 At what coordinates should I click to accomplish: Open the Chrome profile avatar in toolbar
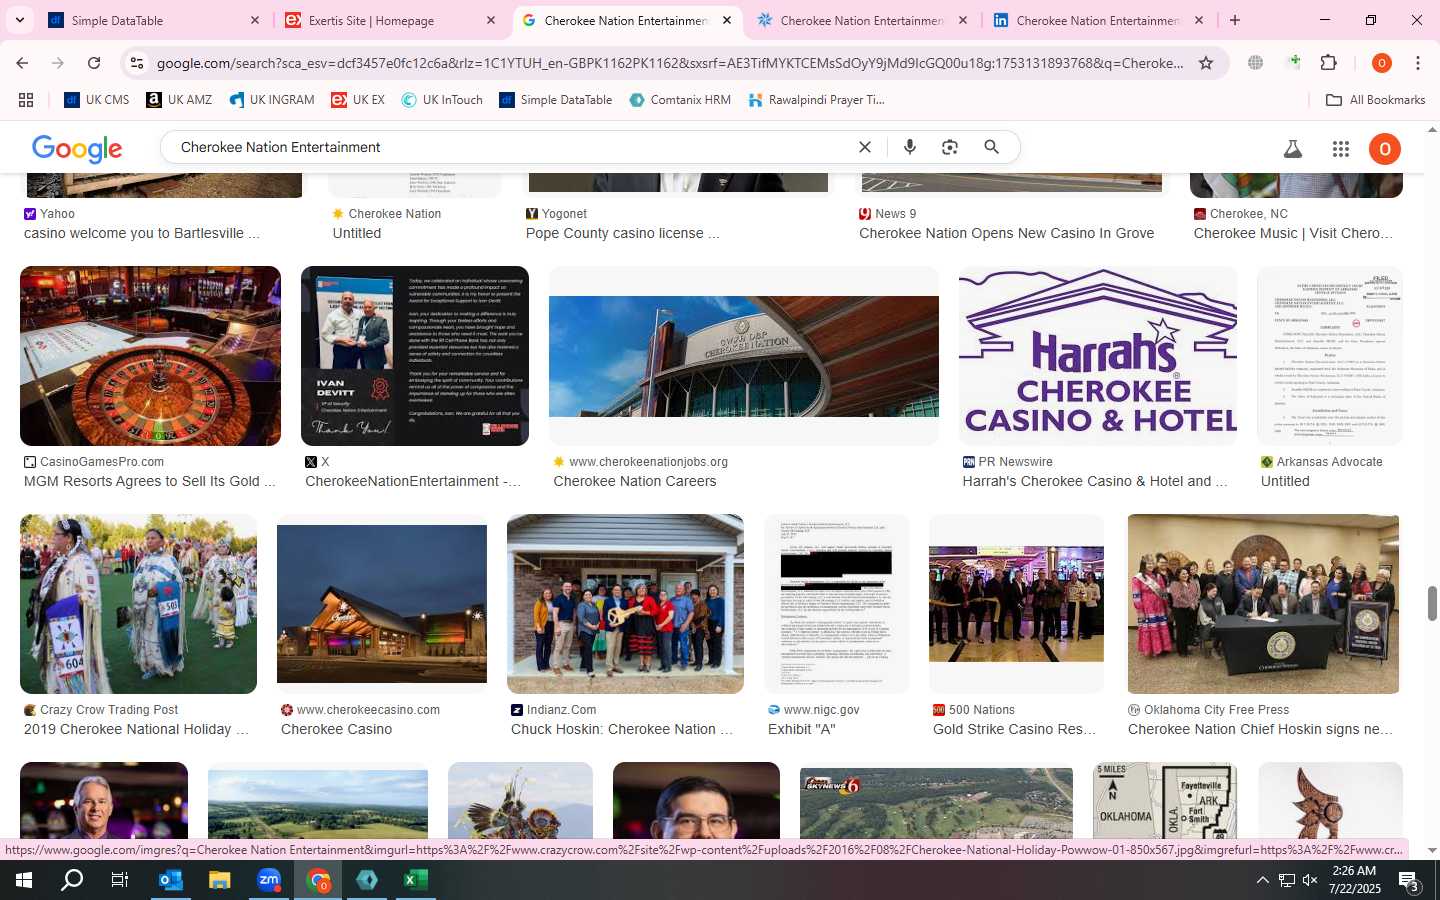pos(1382,63)
